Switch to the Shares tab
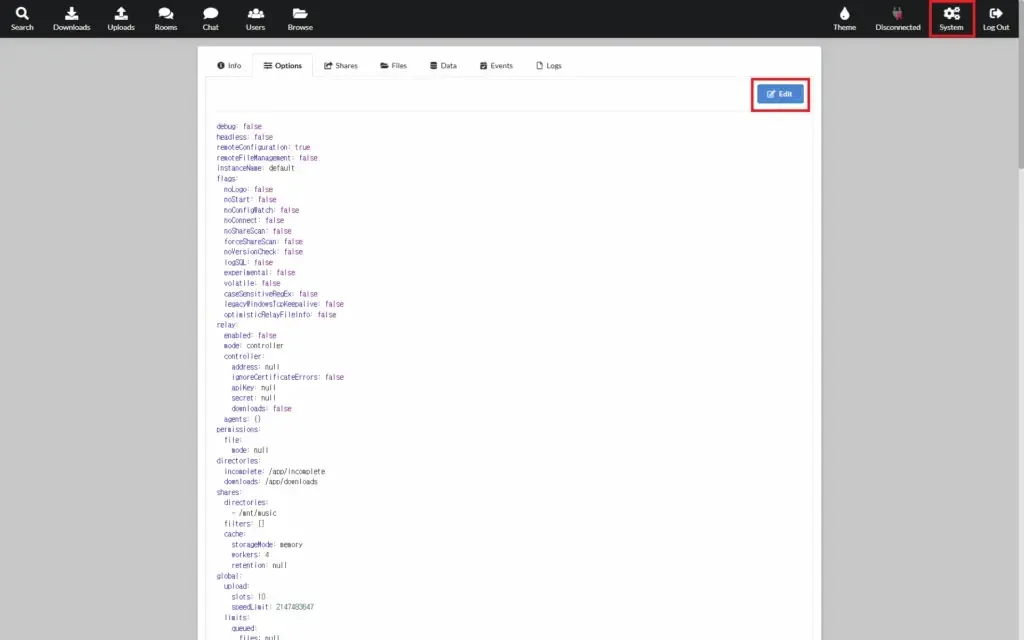This screenshot has height=640, width=1024. pyautogui.click(x=340, y=65)
